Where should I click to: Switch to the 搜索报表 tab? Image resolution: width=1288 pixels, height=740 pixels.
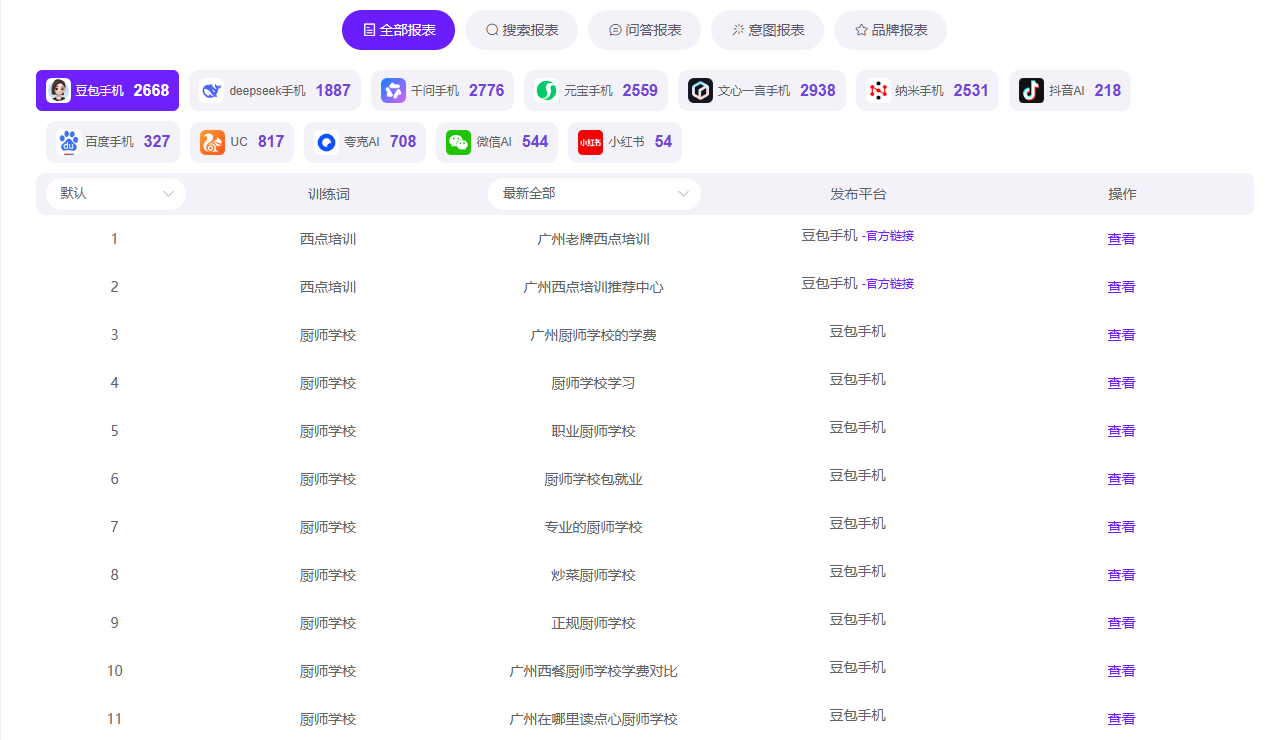(x=521, y=30)
